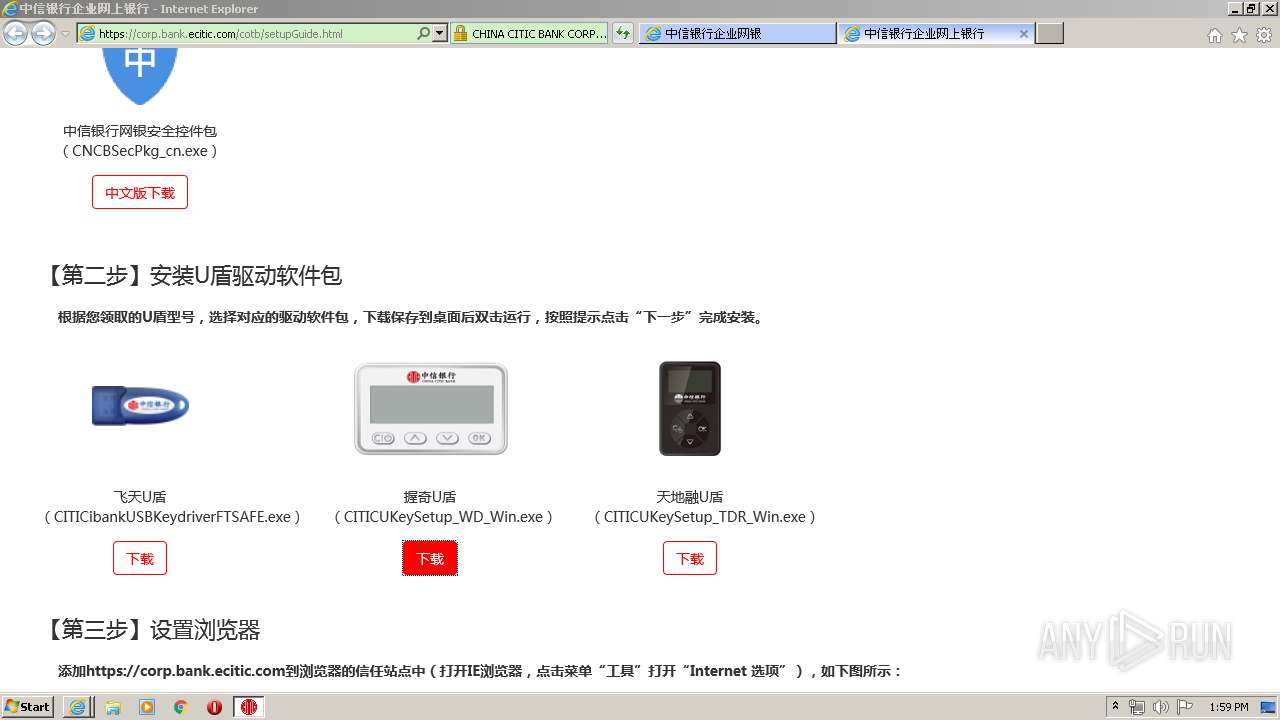Click the 飞天U盾 USB key image
The image size is (1280, 720).
[x=140, y=405]
